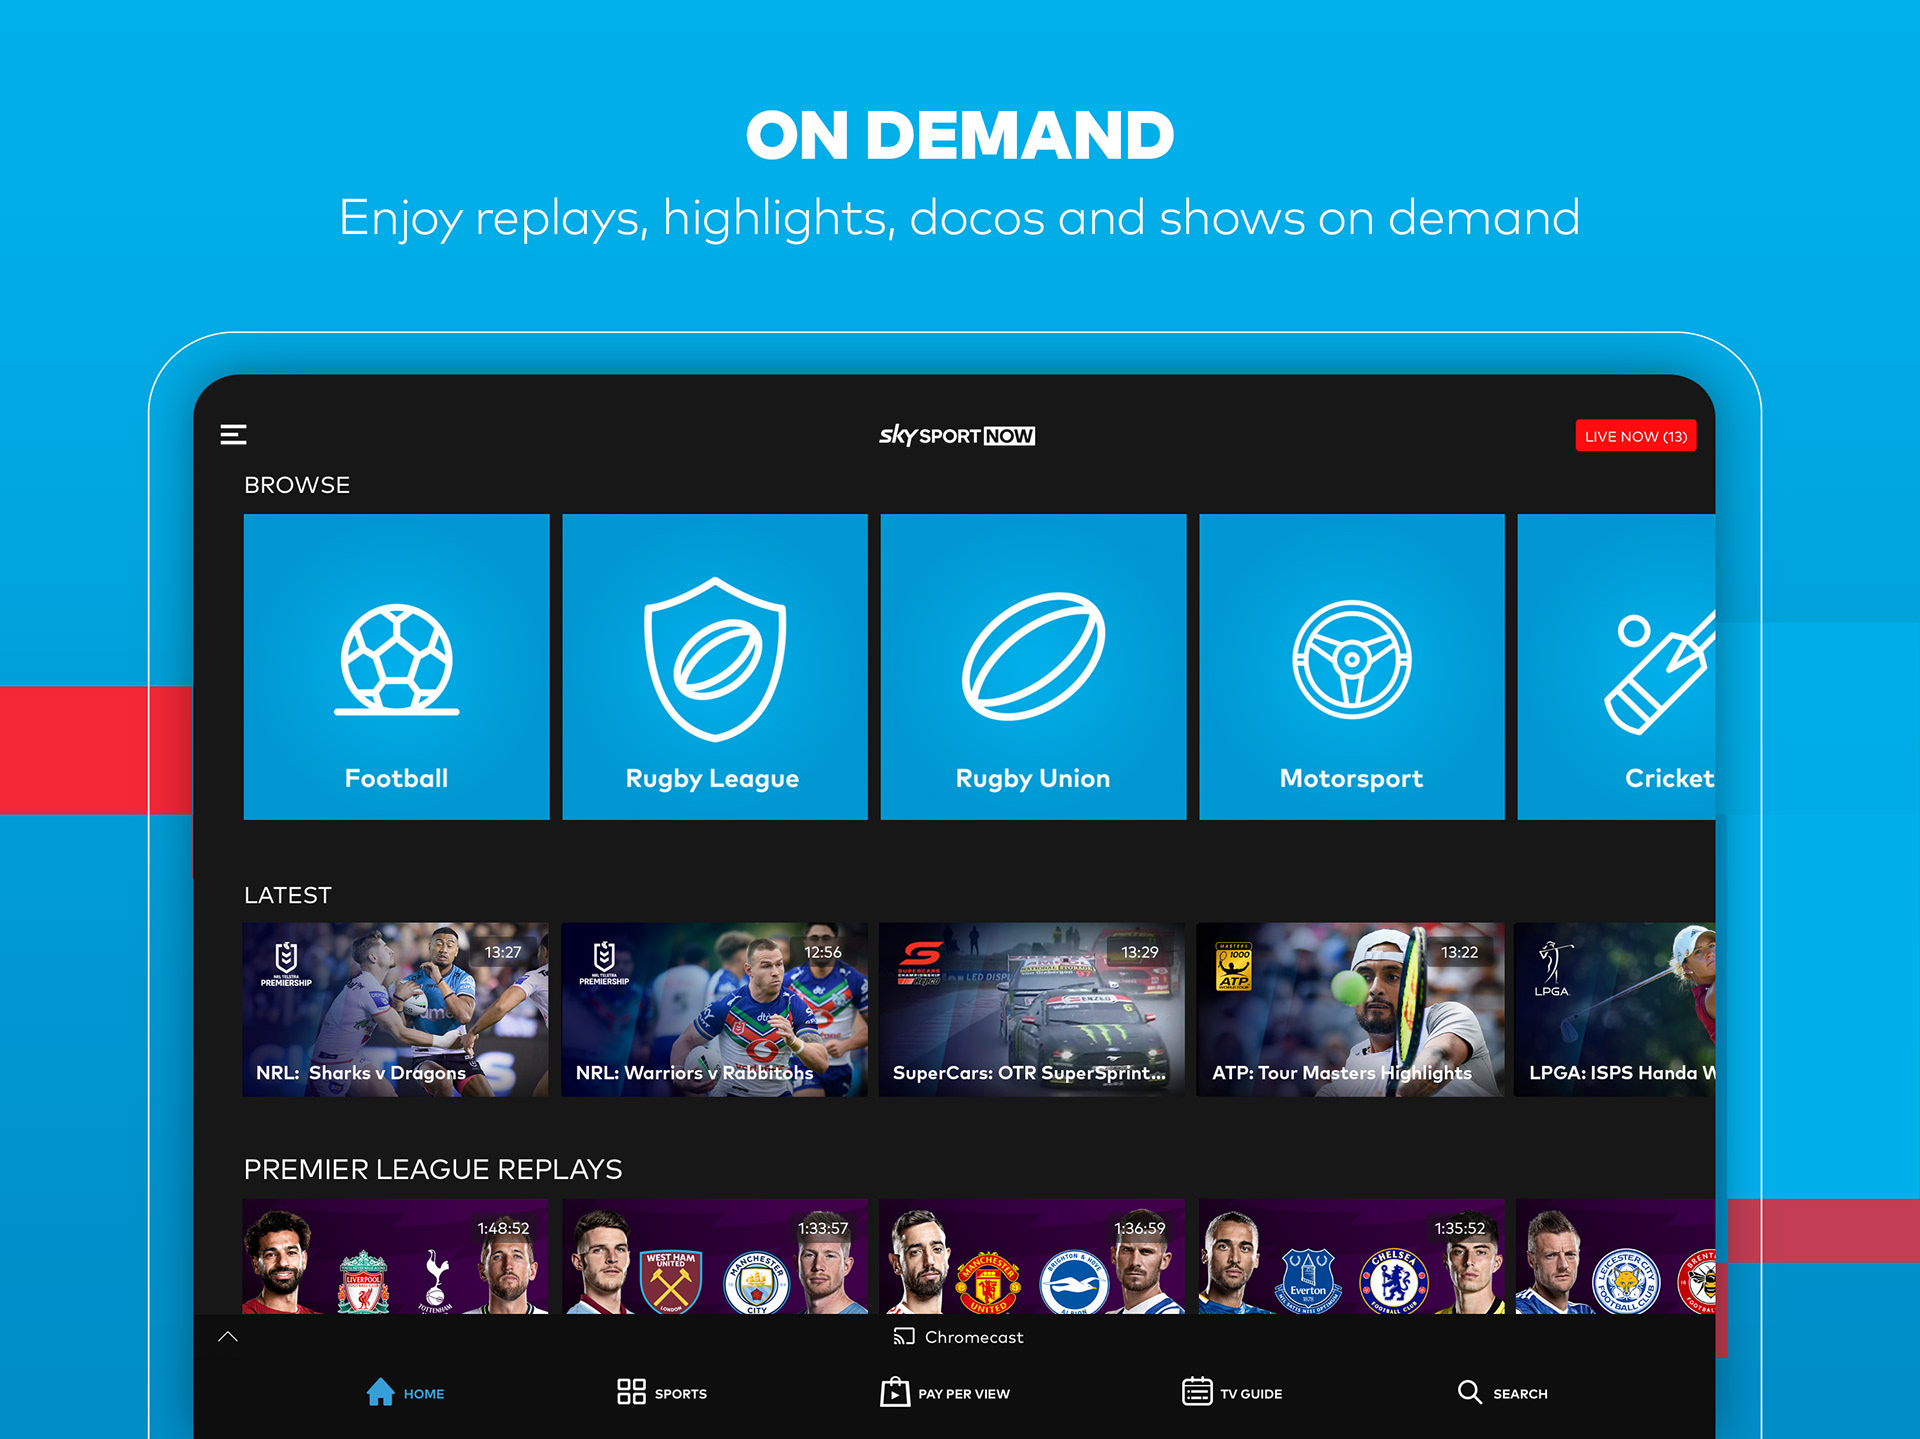Open the Rugby League browse tile
This screenshot has width=1920, height=1439.
(x=714, y=667)
